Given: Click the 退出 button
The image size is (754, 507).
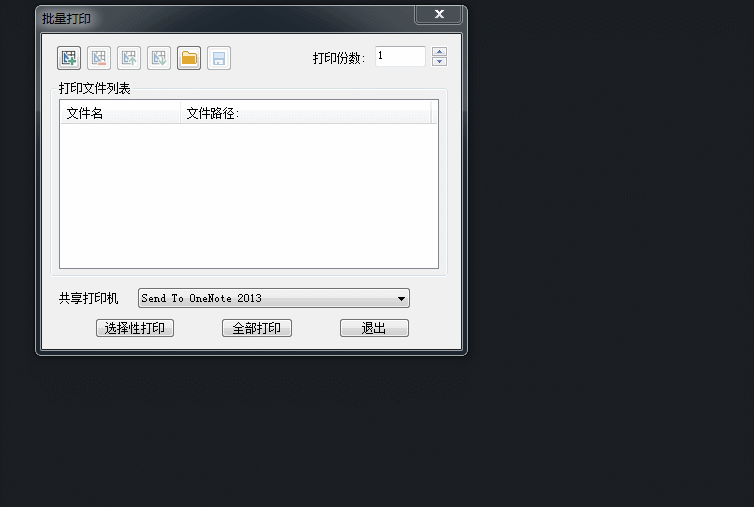Looking at the screenshot, I should point(374,328).
